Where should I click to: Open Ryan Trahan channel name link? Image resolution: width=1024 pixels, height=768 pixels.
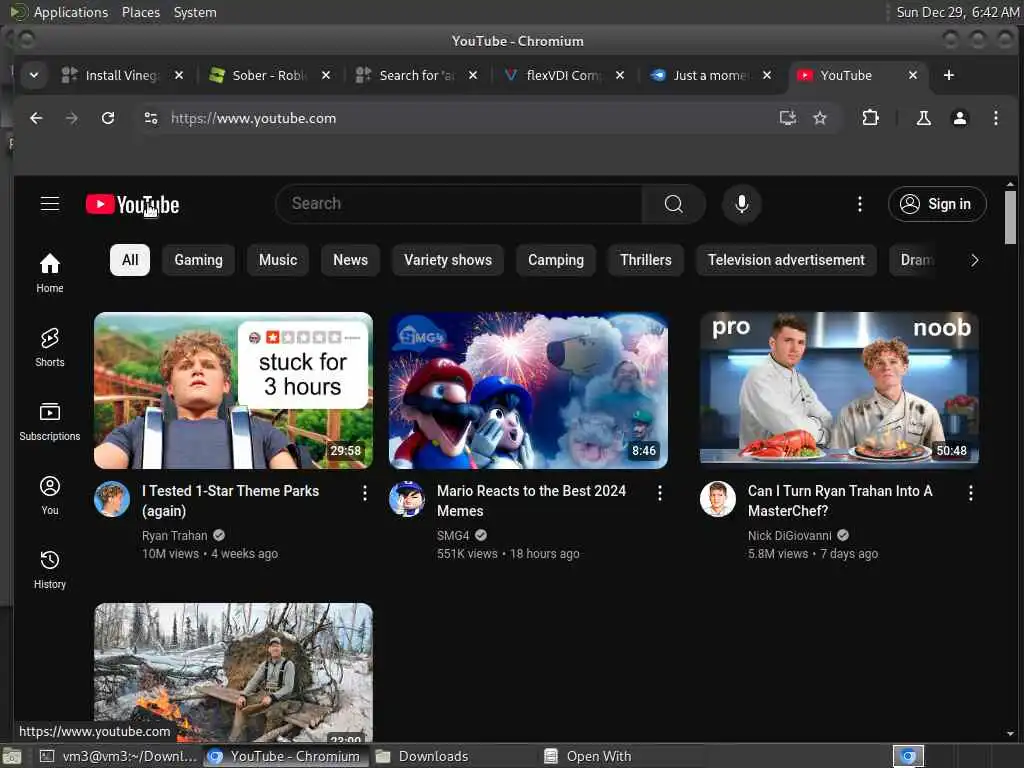[x=174, y=536]
